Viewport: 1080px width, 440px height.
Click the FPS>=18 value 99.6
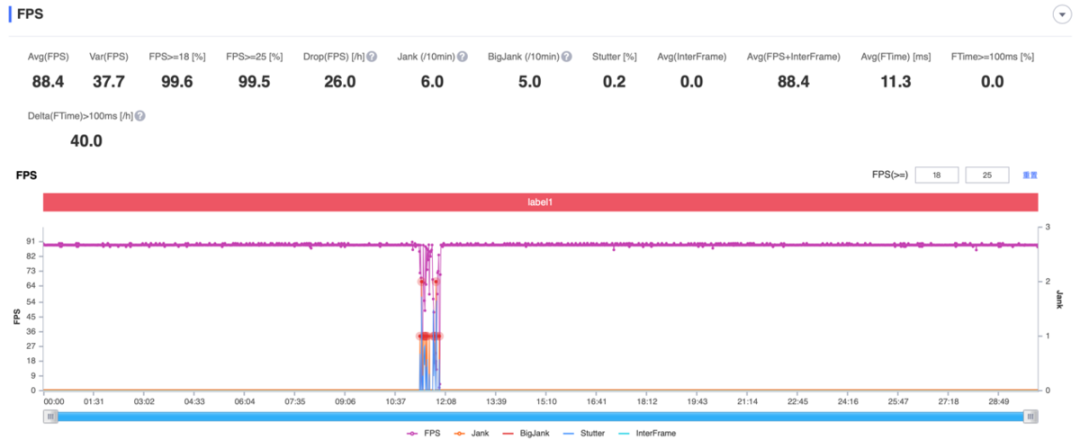[177, 82]
